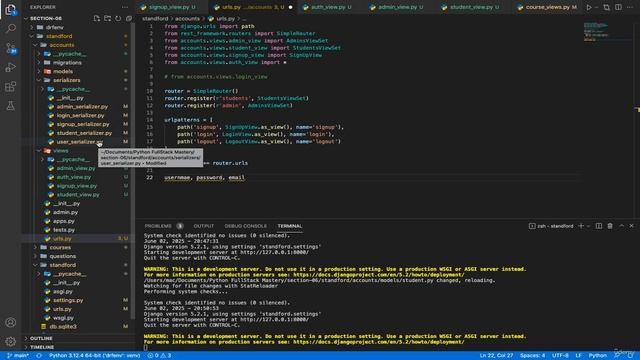Open db.sqlite3 in Explorer
Viewport: 640px width, 360px height.
click(x=63, y=327)
